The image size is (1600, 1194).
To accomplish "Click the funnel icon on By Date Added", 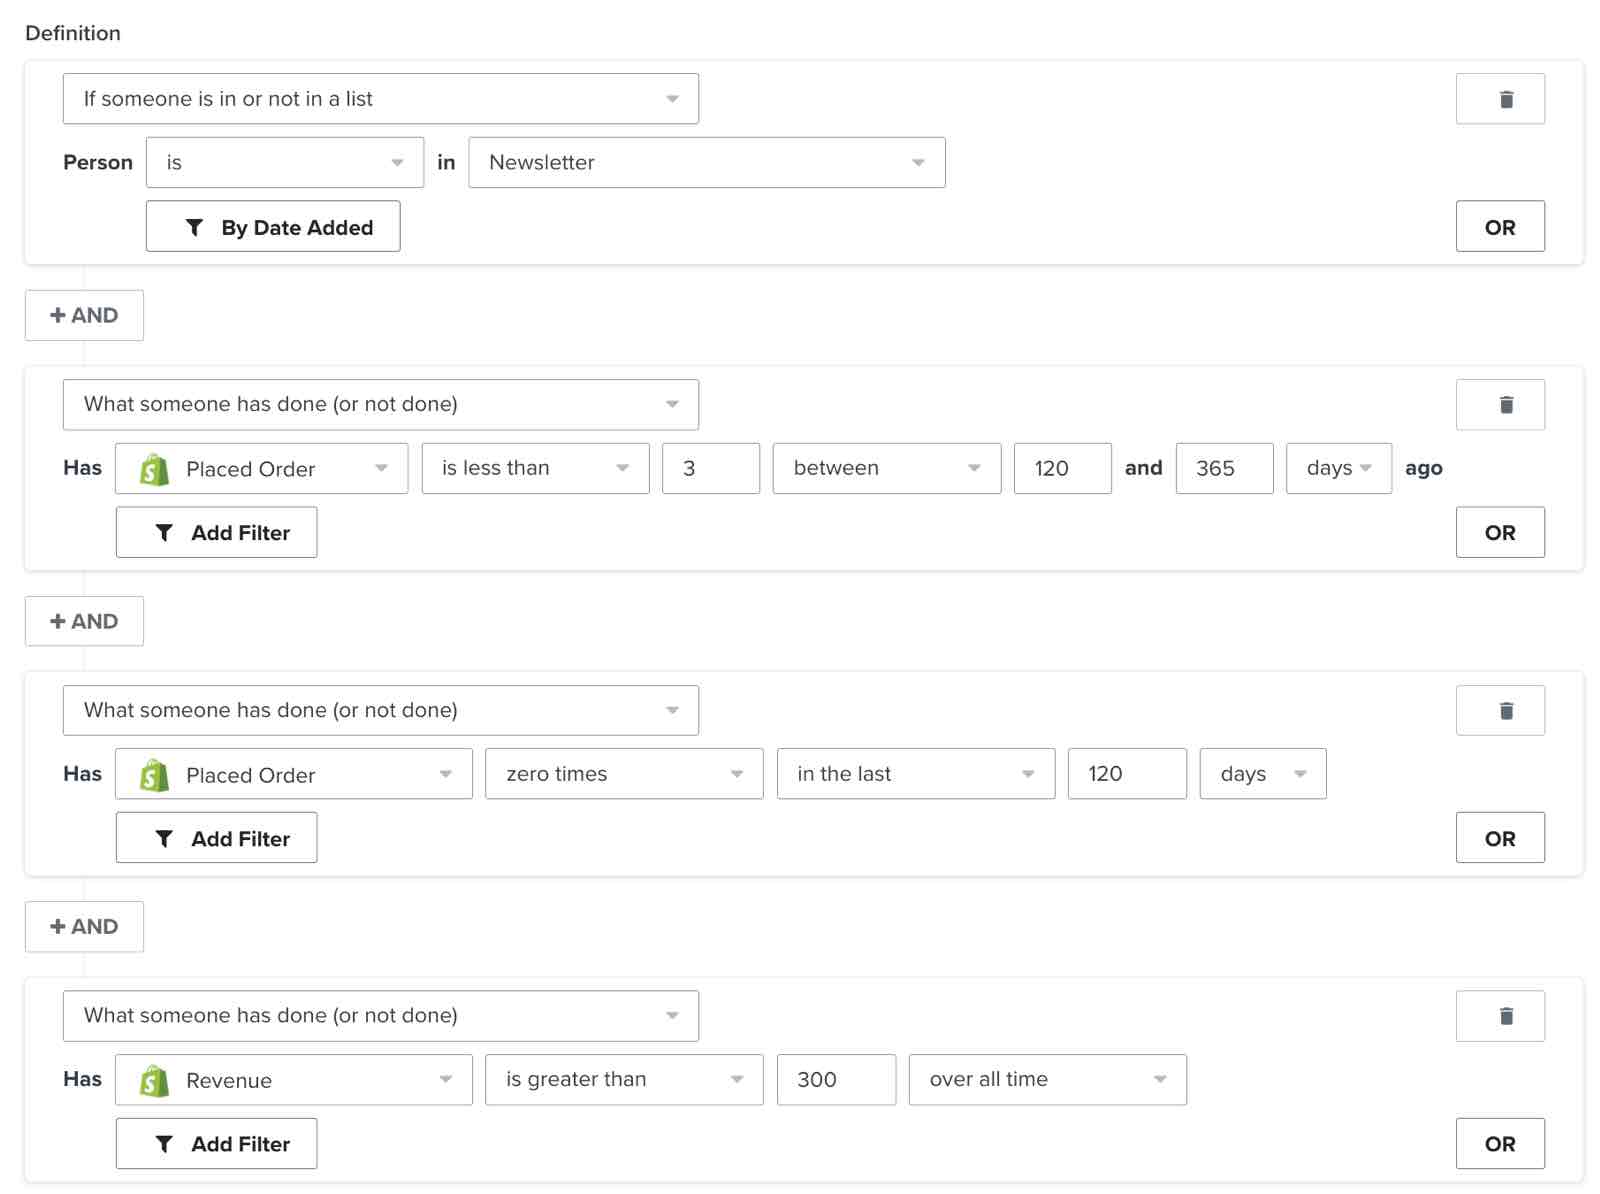I will point(197,227).
